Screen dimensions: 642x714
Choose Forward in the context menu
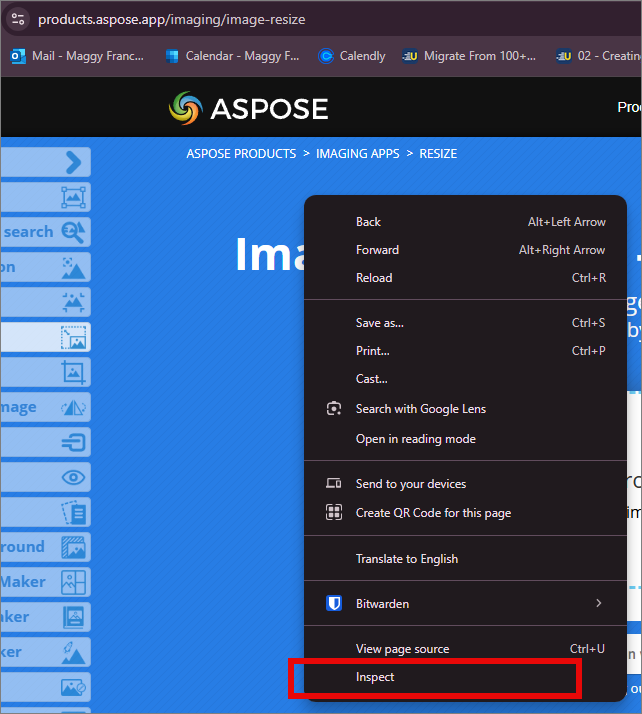[465, 250]
